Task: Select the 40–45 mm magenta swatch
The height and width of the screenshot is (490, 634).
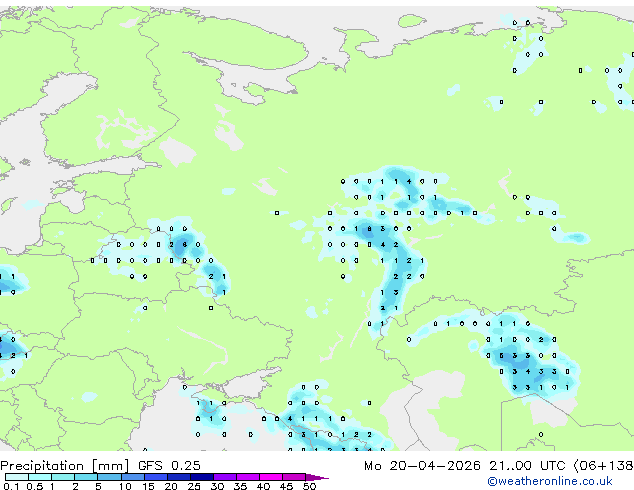Action: (x=271, y=477)
